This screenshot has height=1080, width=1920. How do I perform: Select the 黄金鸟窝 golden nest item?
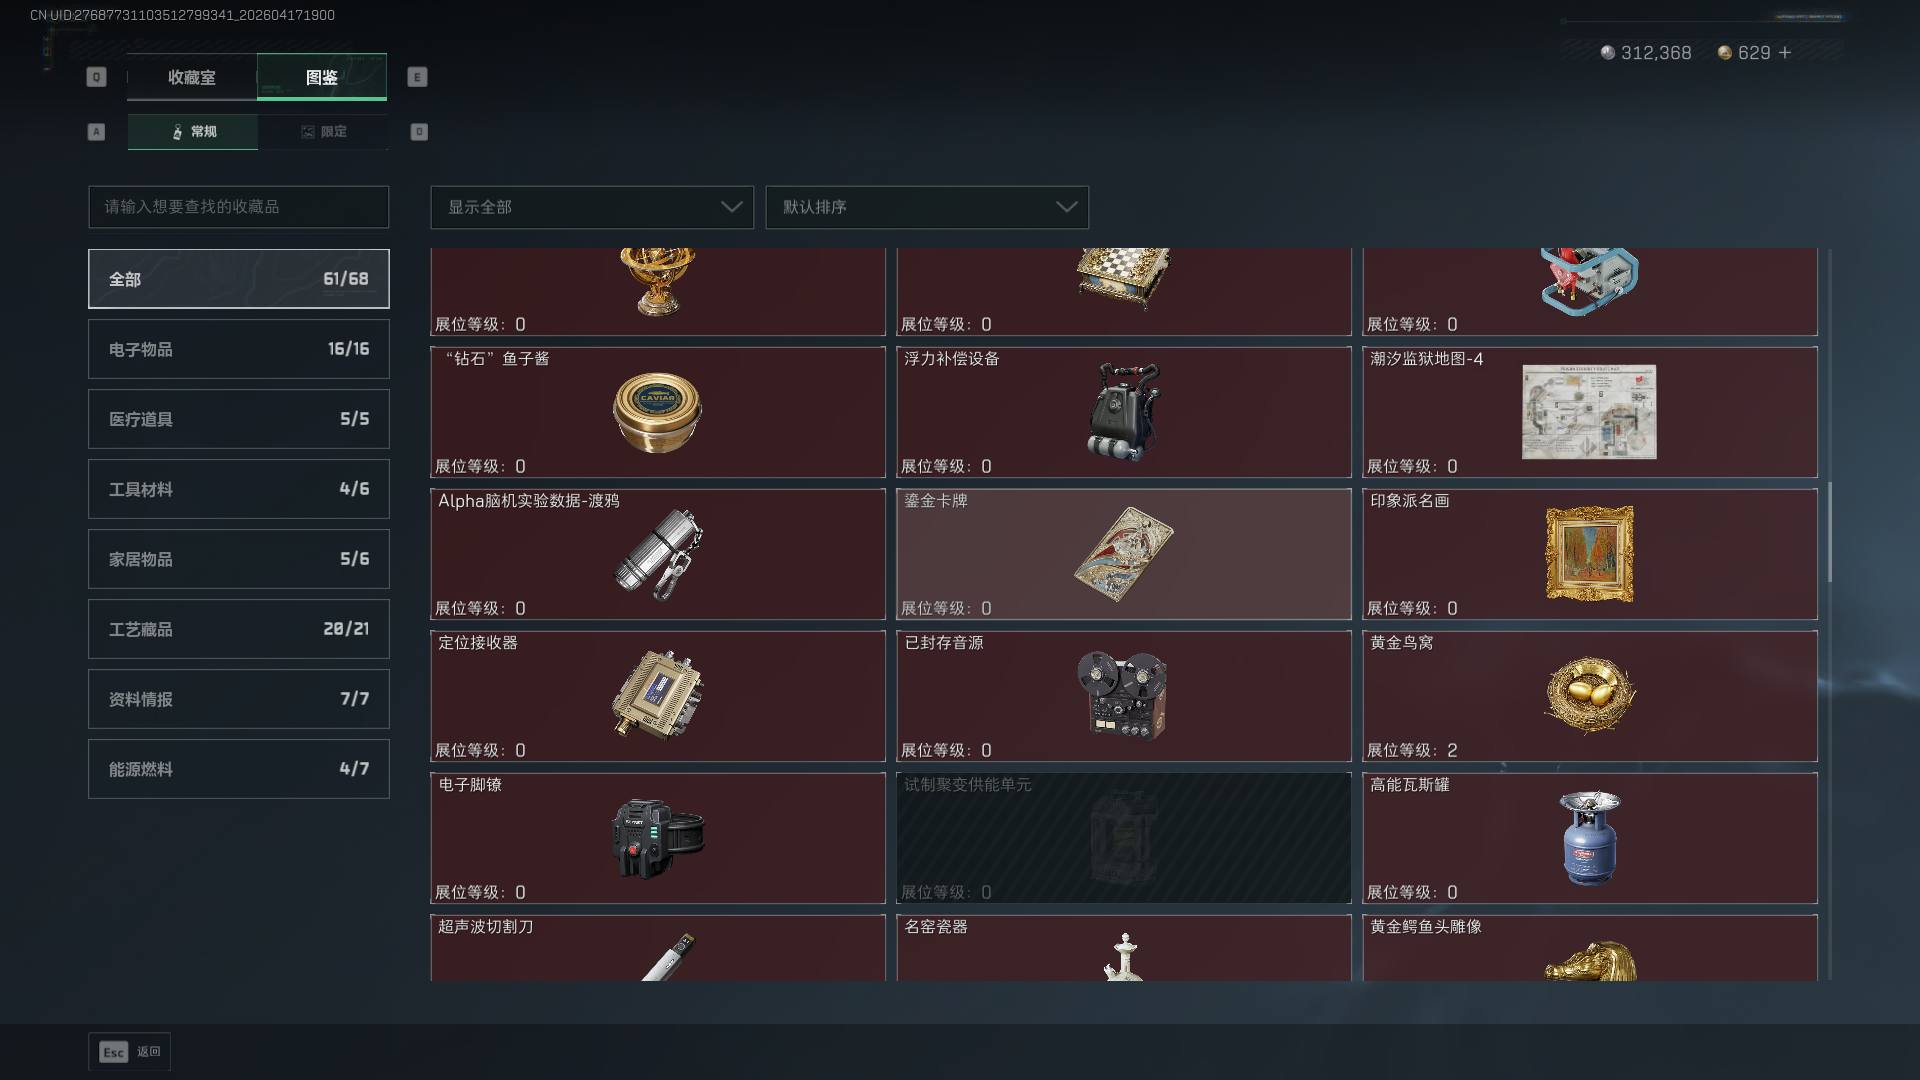coord(1589,696)
